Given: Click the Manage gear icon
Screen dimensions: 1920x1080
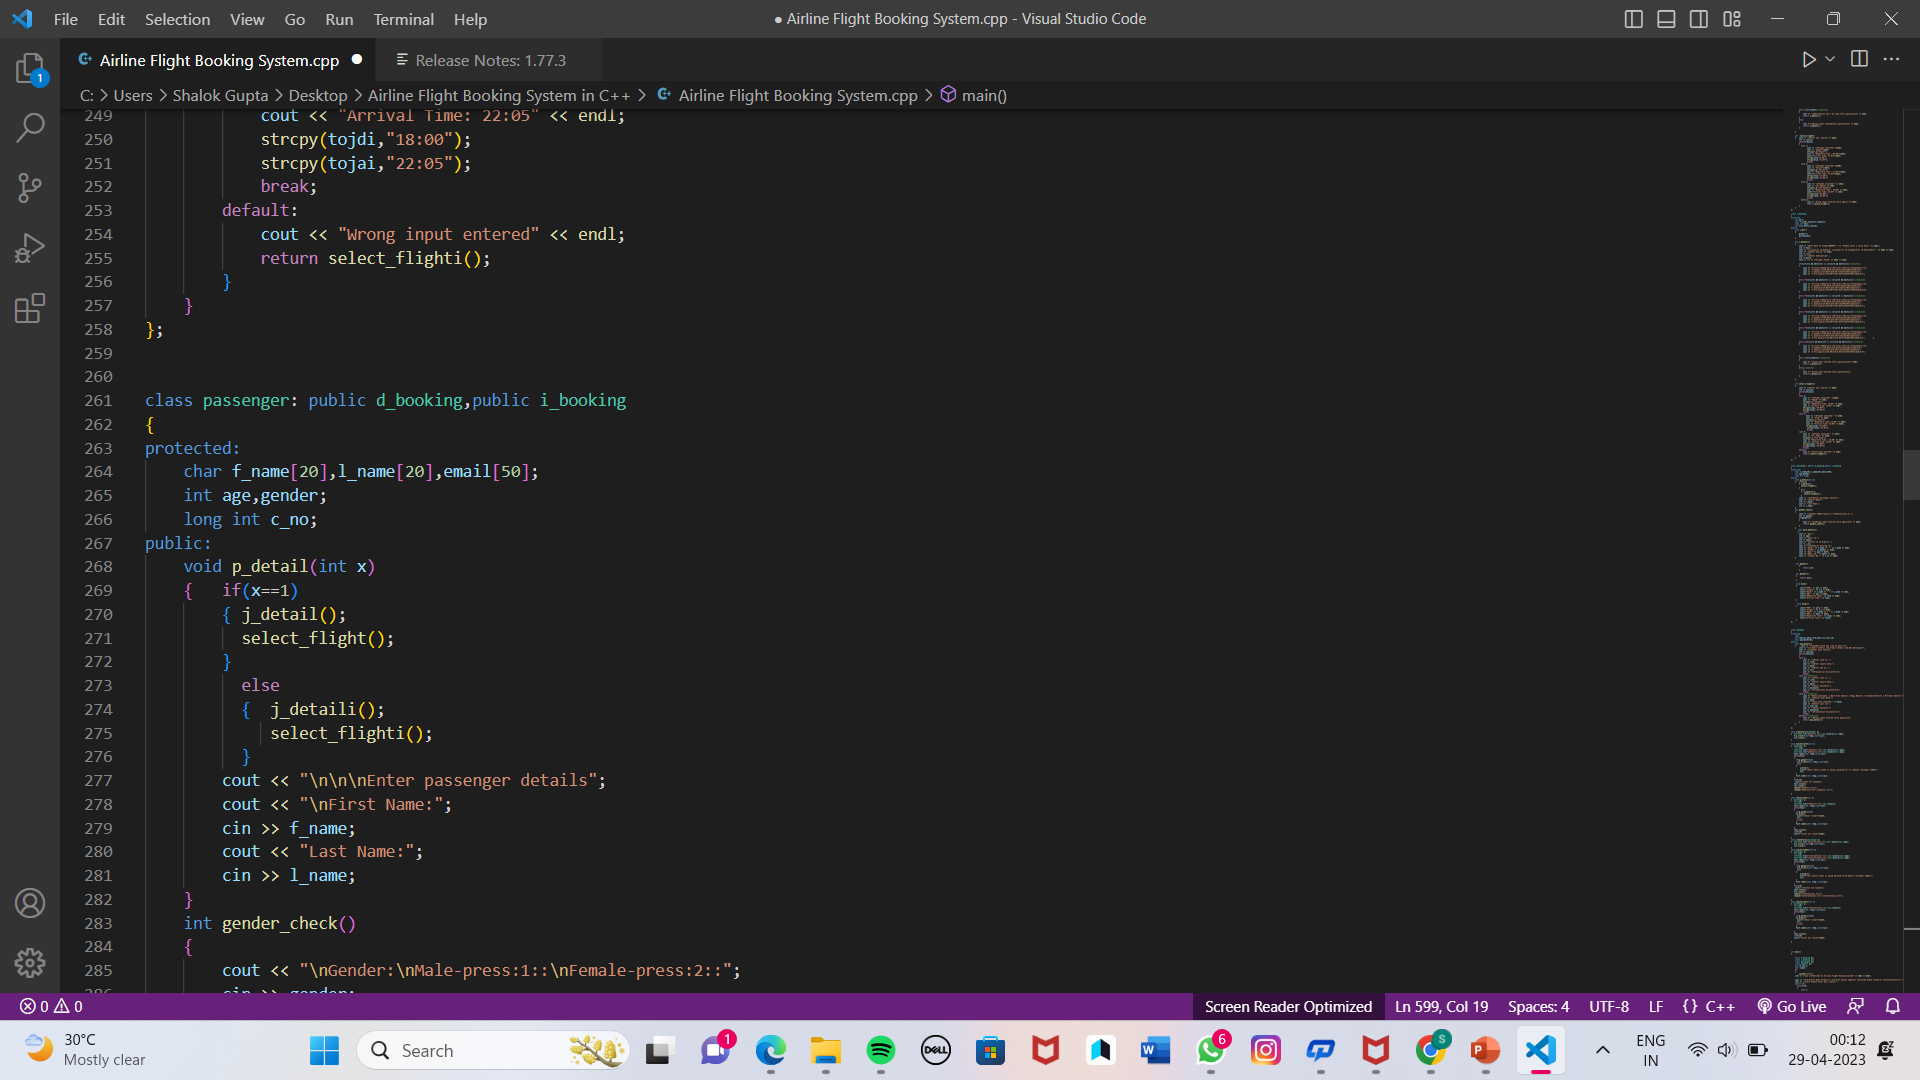Looking at the screenshot, I should (x=30, y=962).
